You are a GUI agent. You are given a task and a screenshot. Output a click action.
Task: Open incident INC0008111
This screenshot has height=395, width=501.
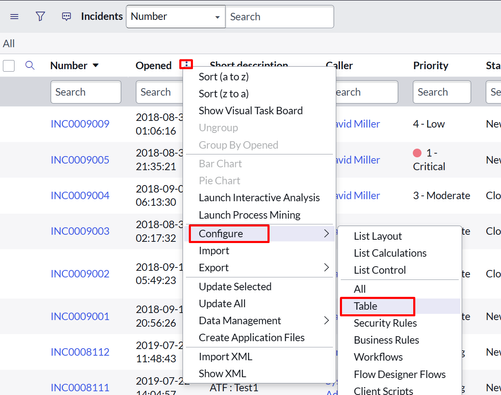coord(80,388)
